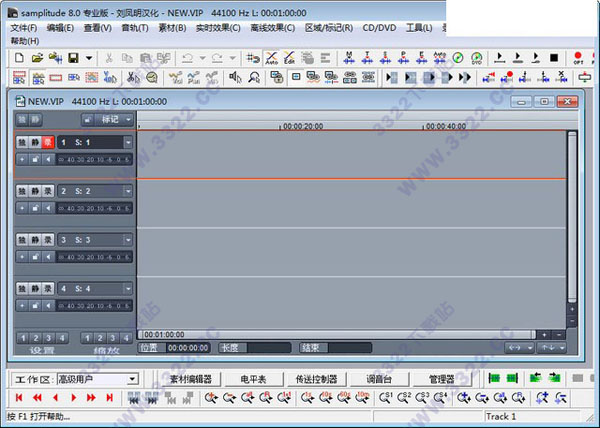Mute track 3
The width and height of the screenshot is (600, 428).
pos(35,240)
